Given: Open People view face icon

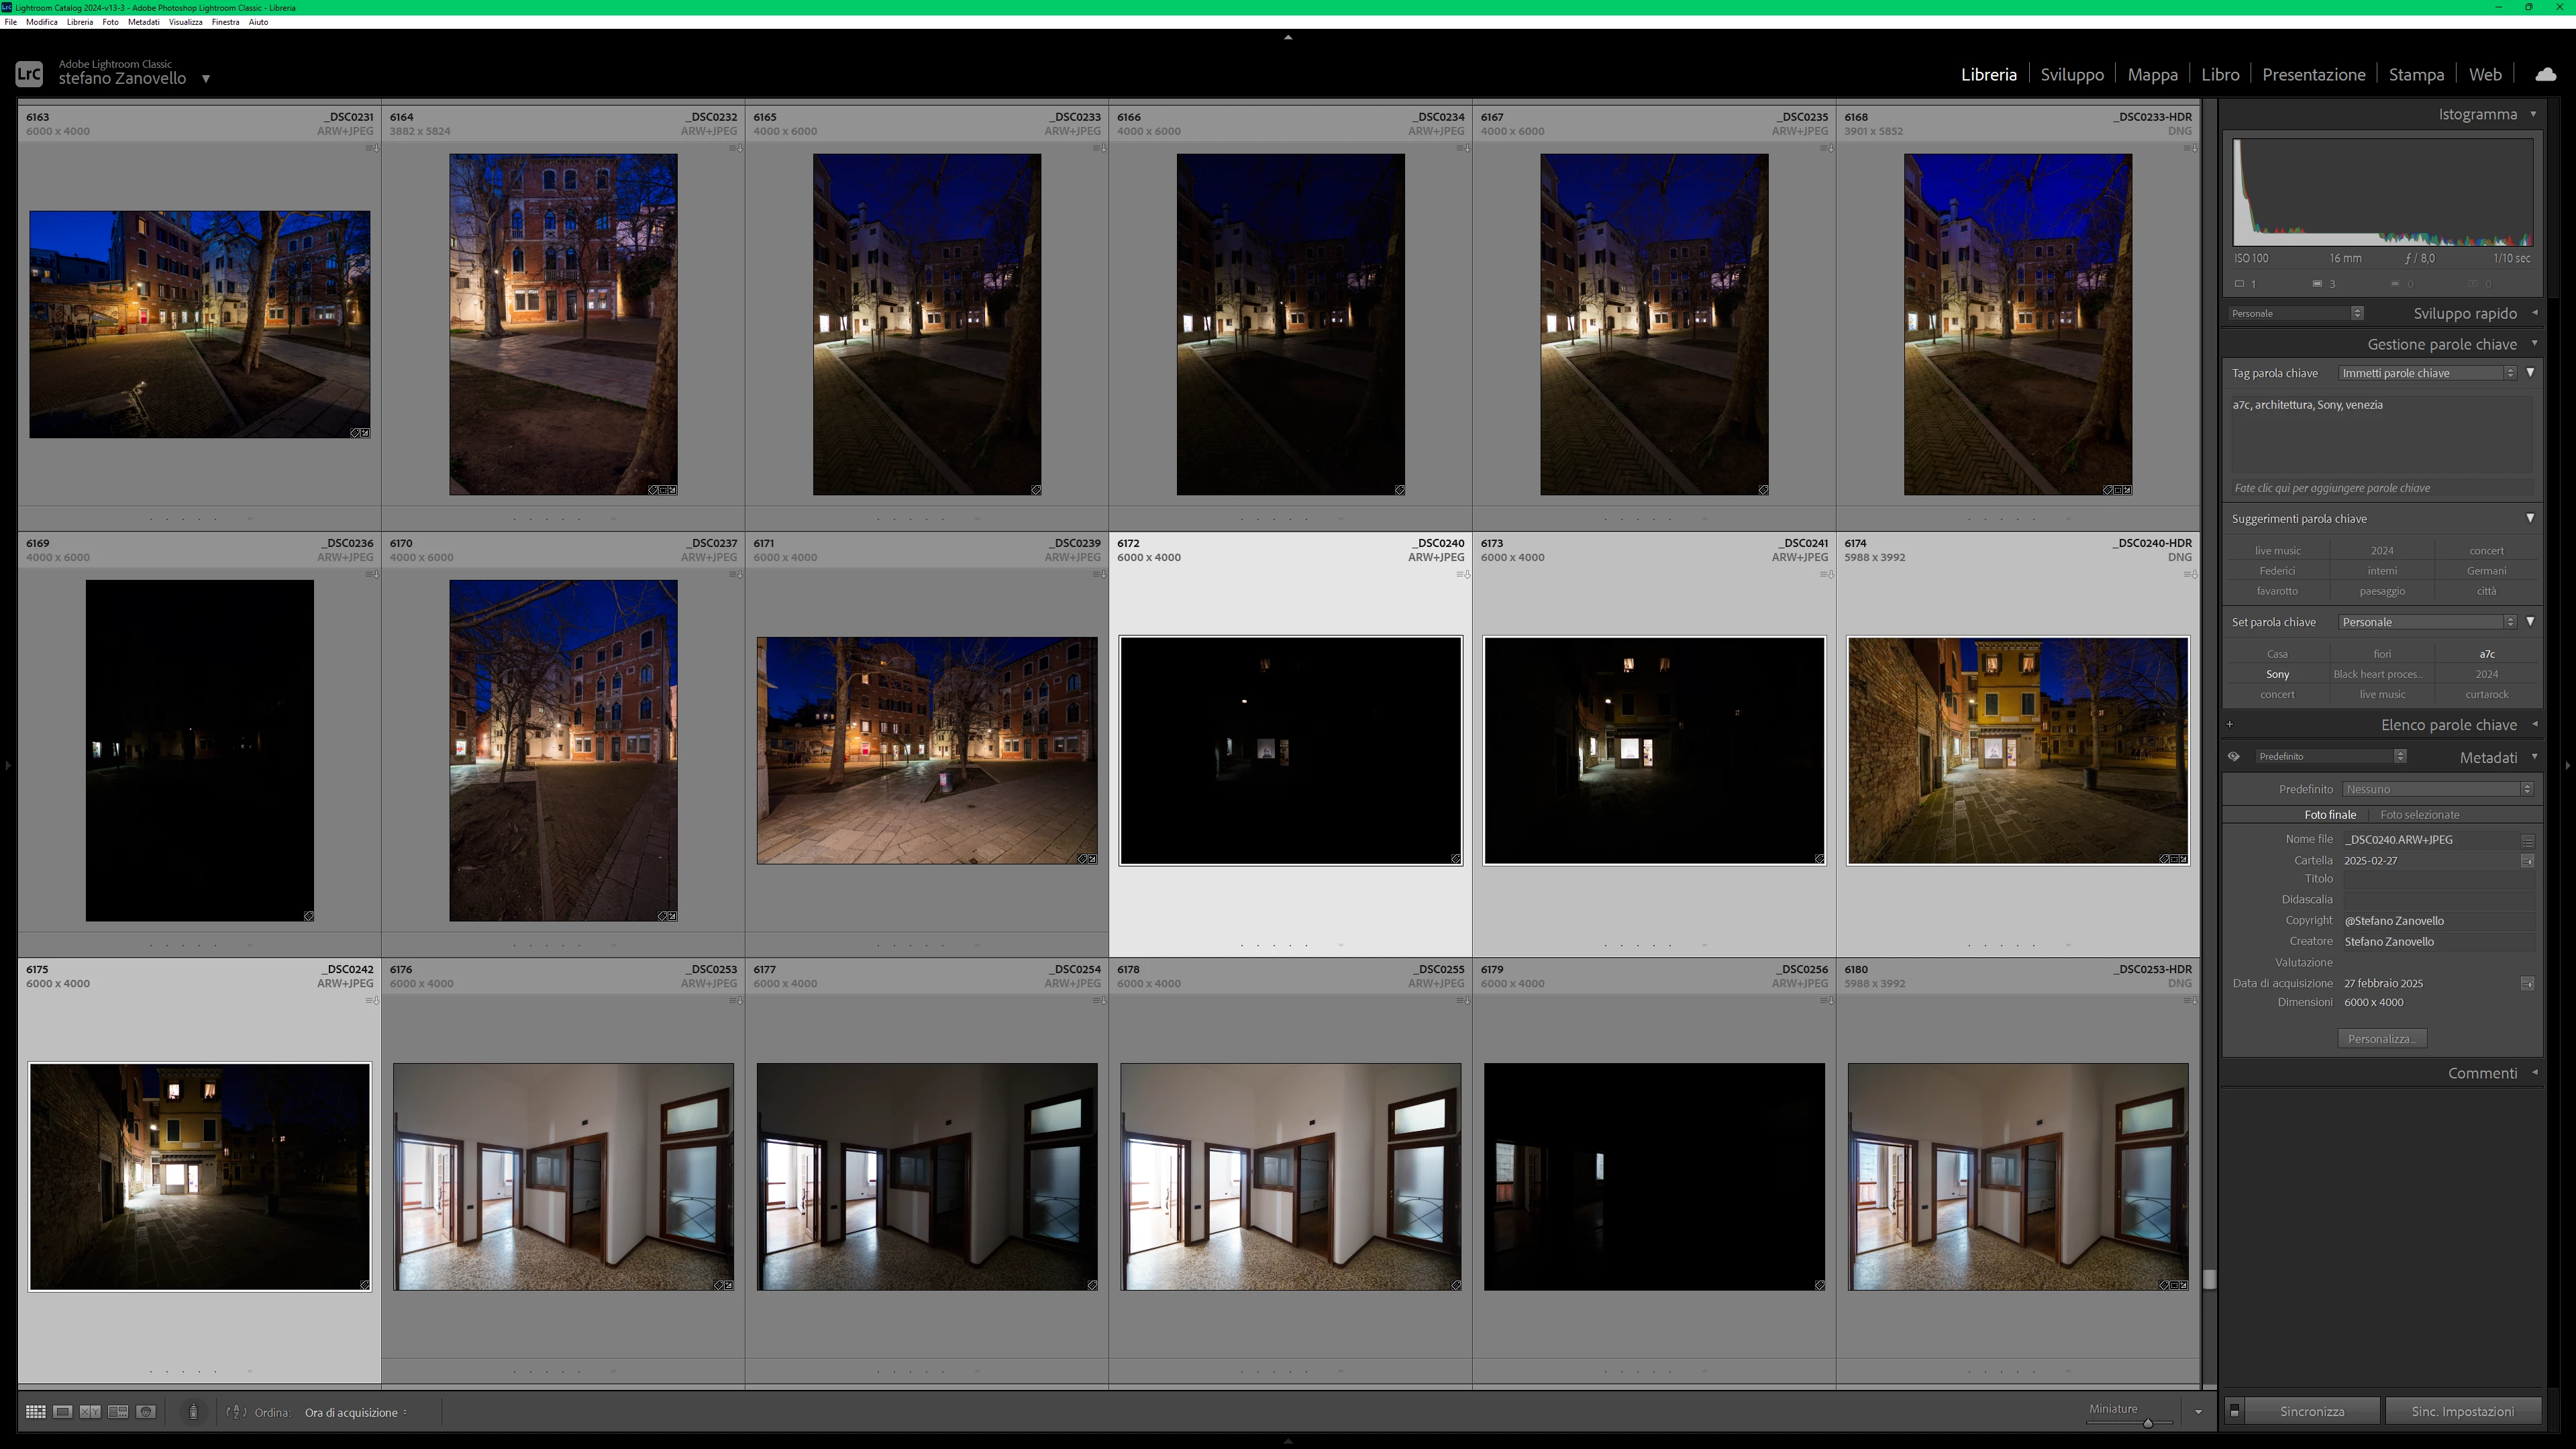Looking at the screenshot, I should [x=146, y=1412].
